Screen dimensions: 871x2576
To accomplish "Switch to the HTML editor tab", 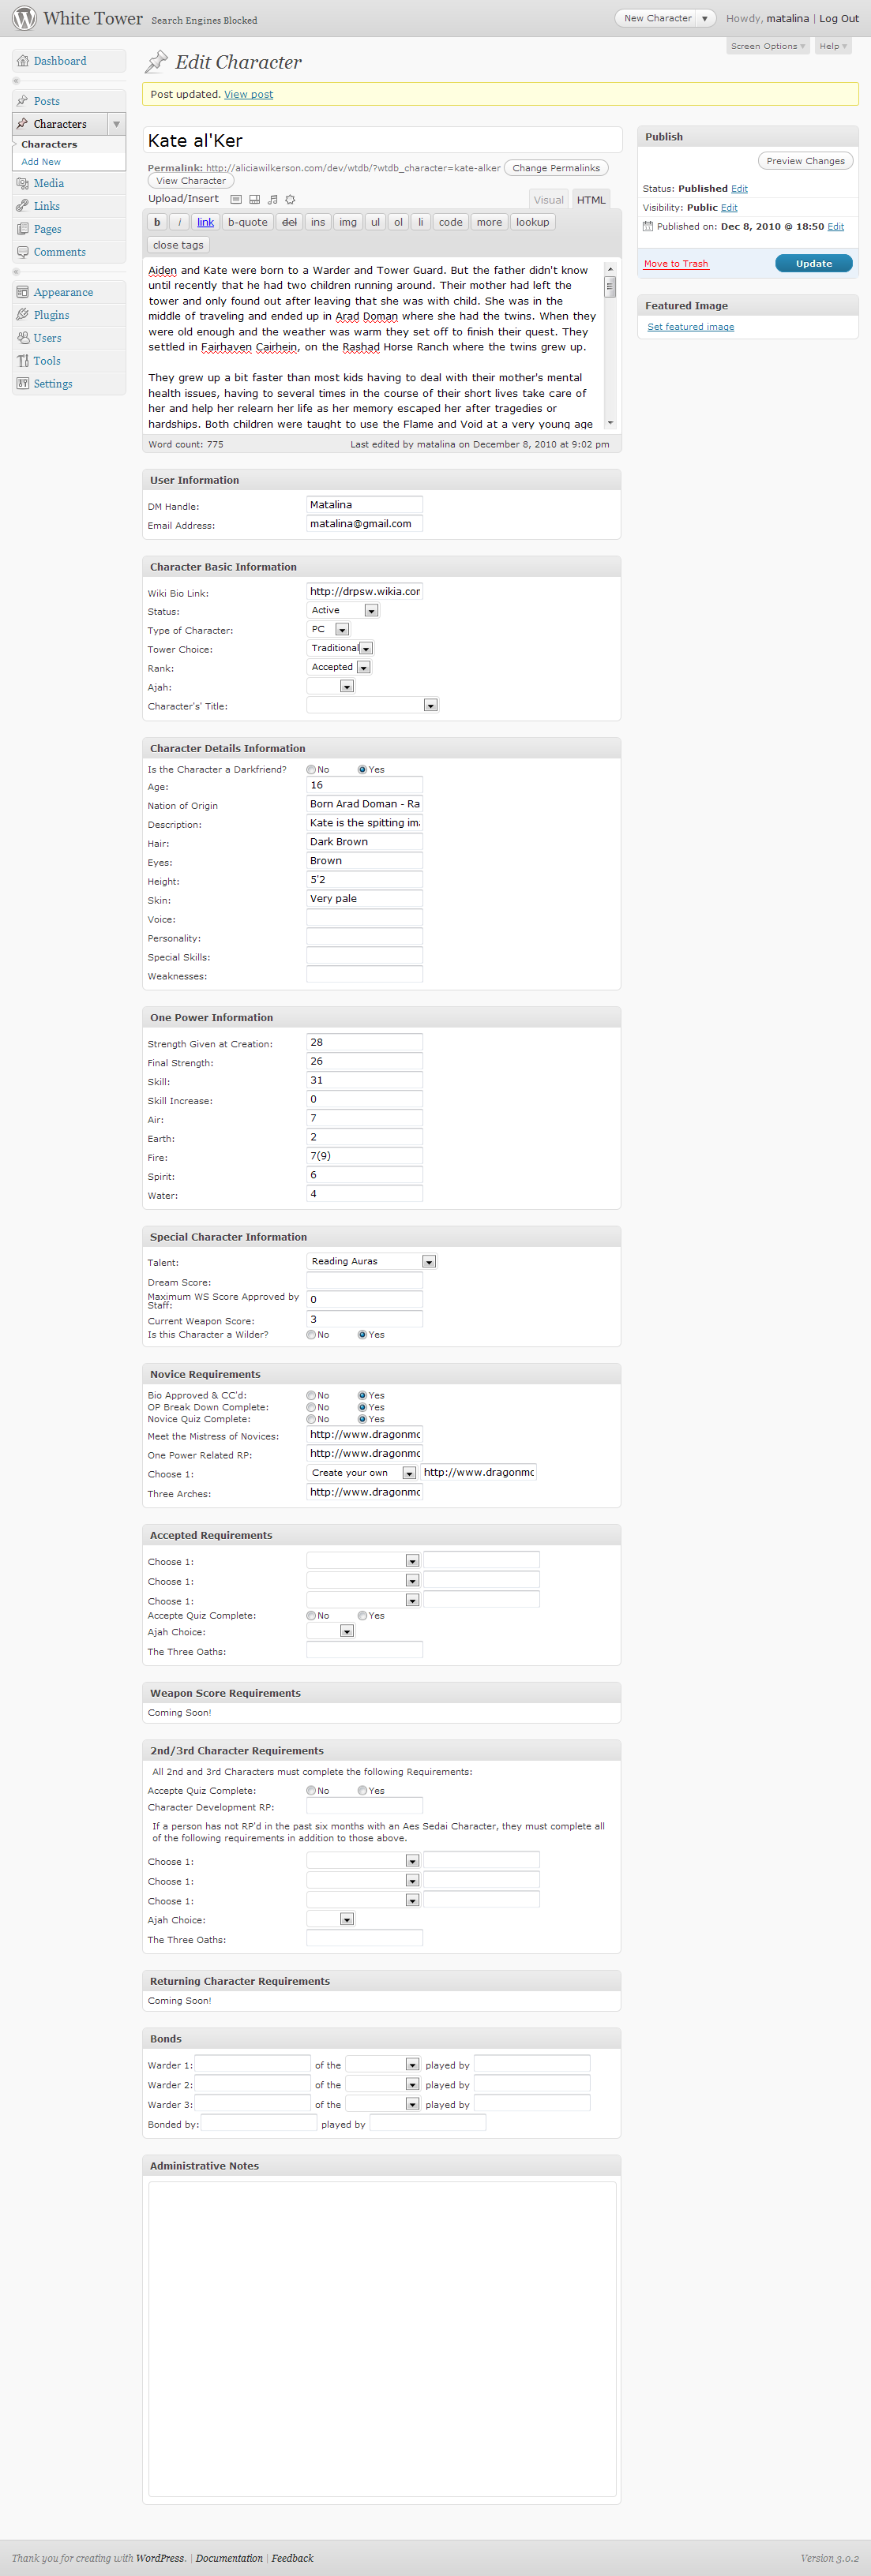I will (591, 200).
